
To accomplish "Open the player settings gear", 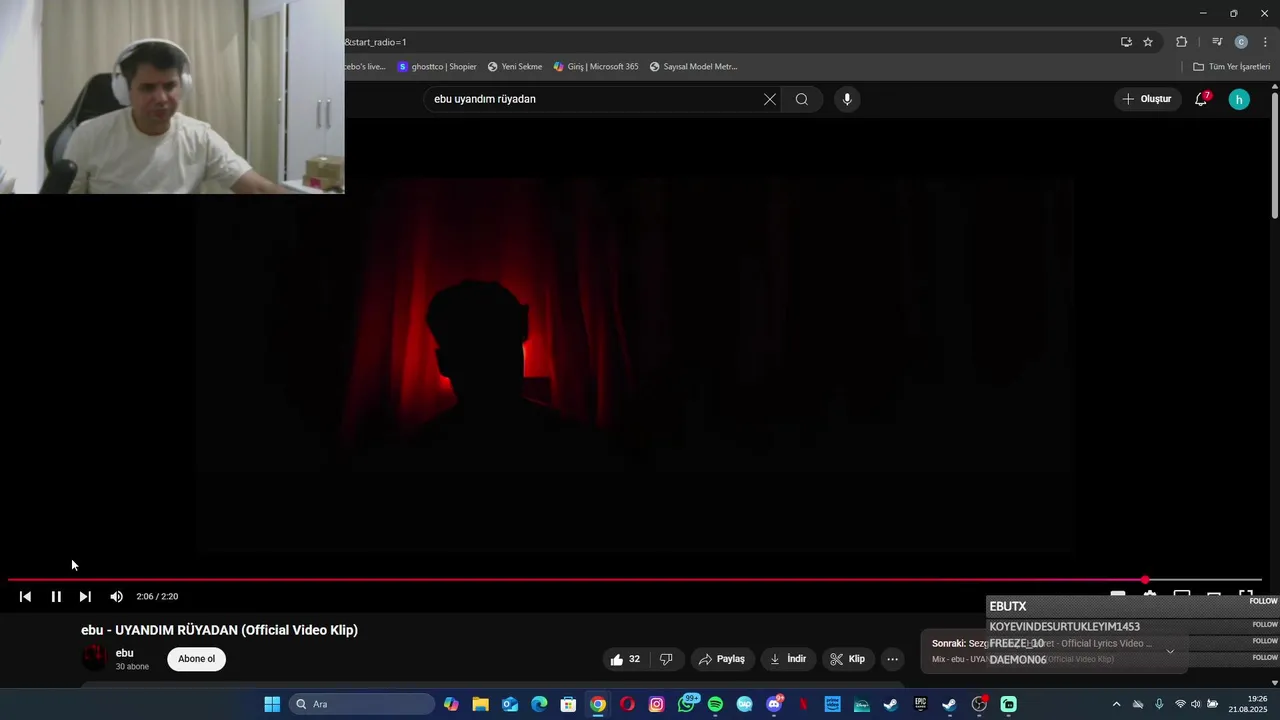I will click(x=1150, y=595).
